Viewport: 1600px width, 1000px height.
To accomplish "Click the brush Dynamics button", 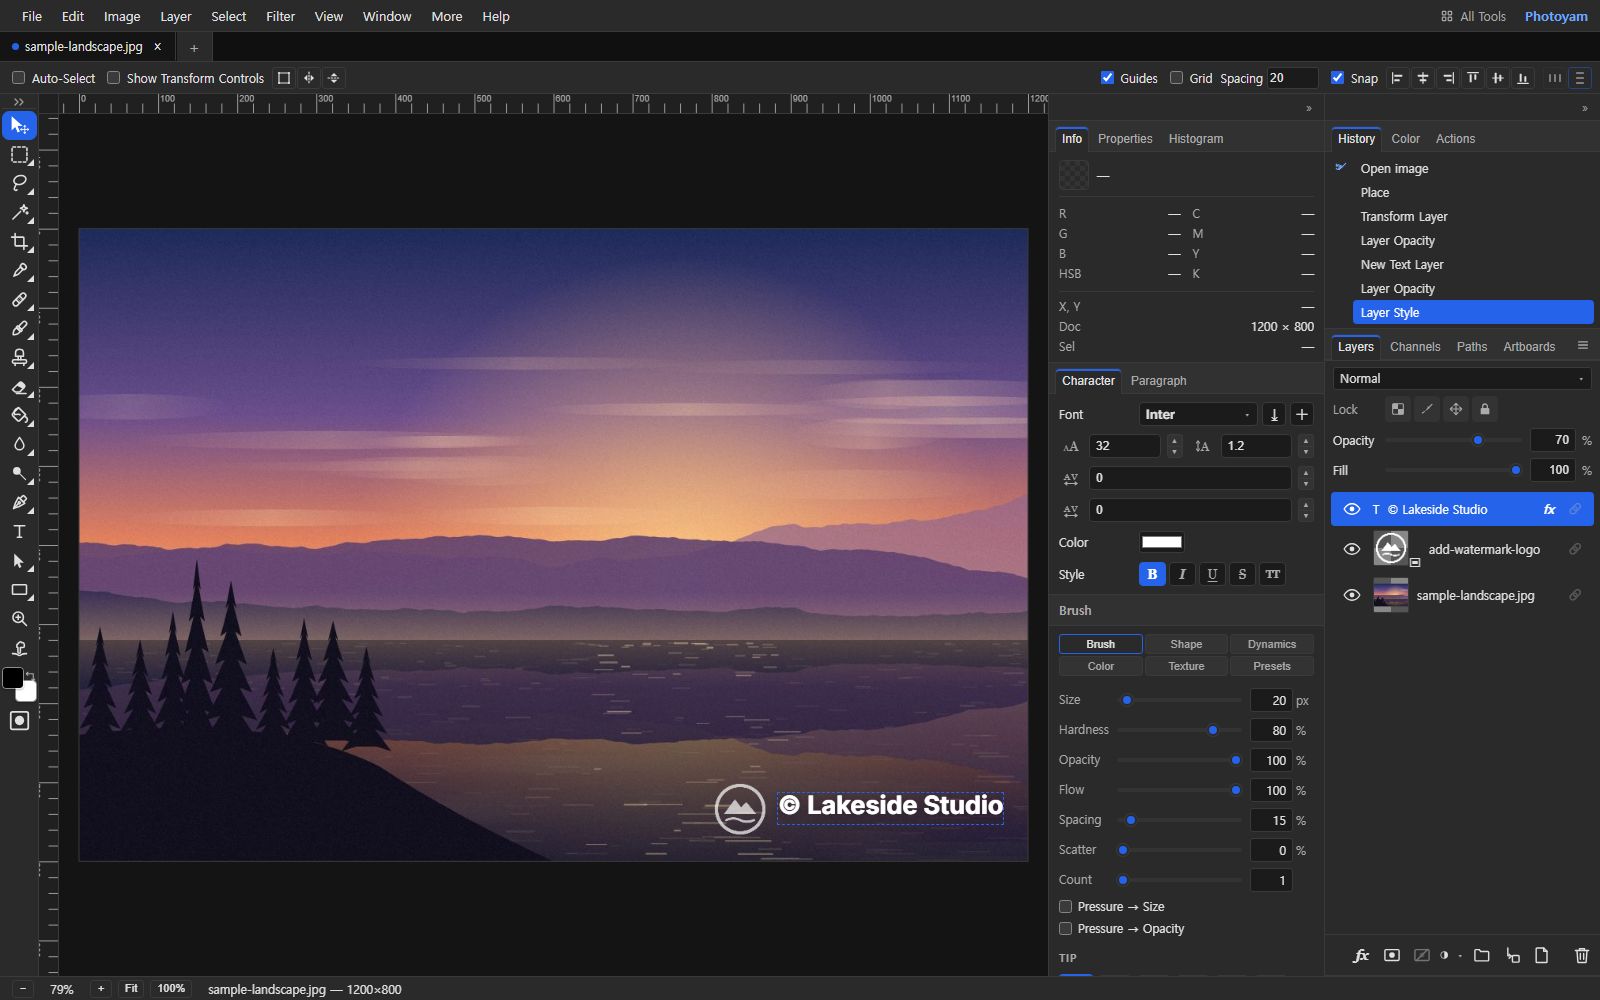I will coord(1271,644).
